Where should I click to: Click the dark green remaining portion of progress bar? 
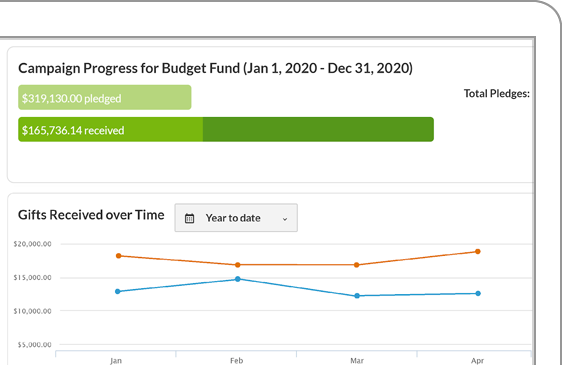[318, 129]
